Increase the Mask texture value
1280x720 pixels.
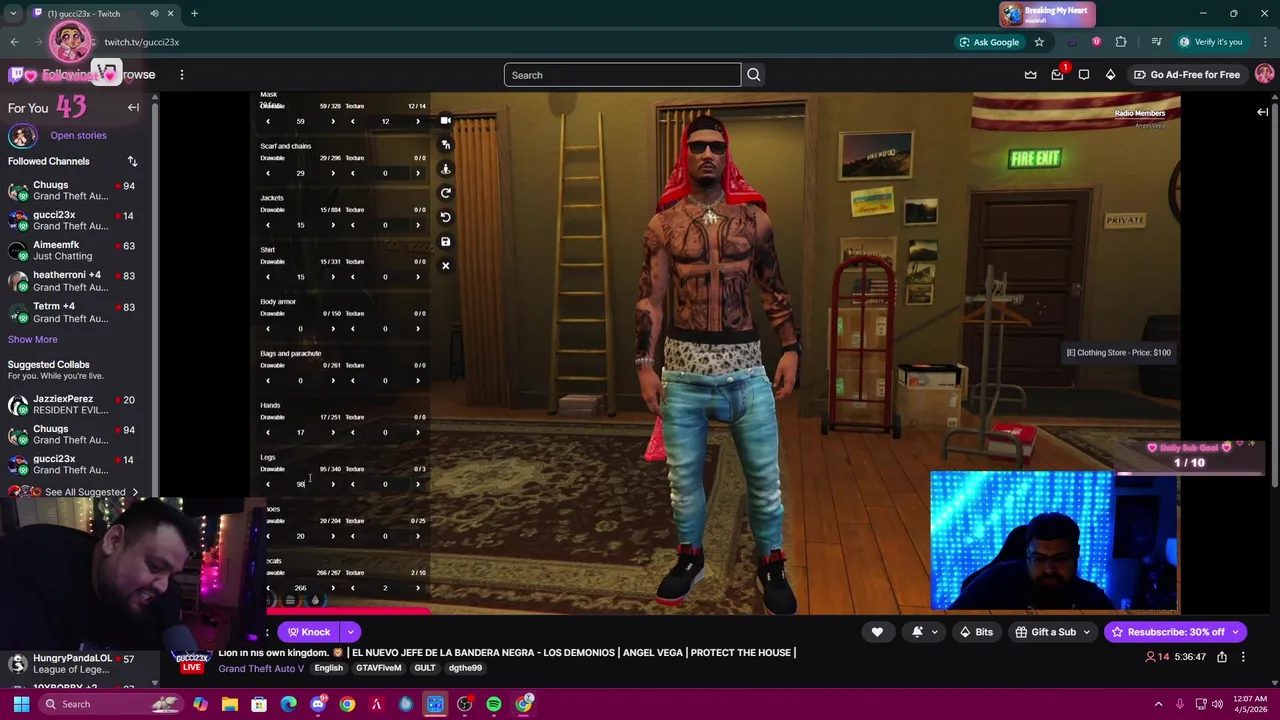point(418,121)
